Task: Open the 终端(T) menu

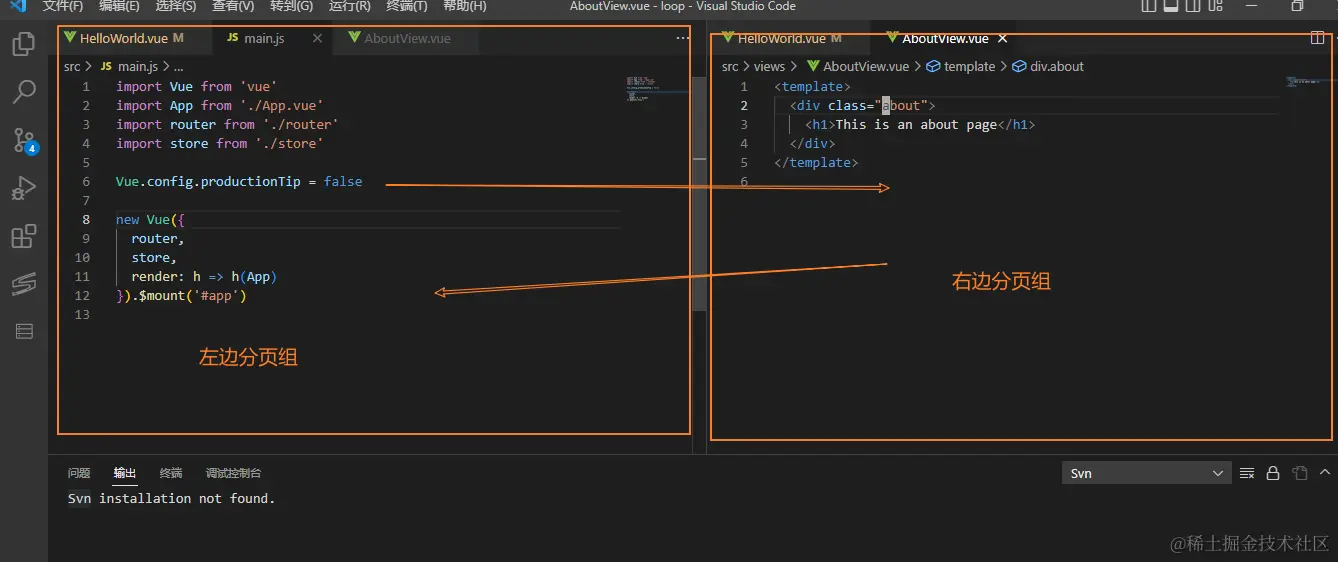Action: click(x=406, y=6)
